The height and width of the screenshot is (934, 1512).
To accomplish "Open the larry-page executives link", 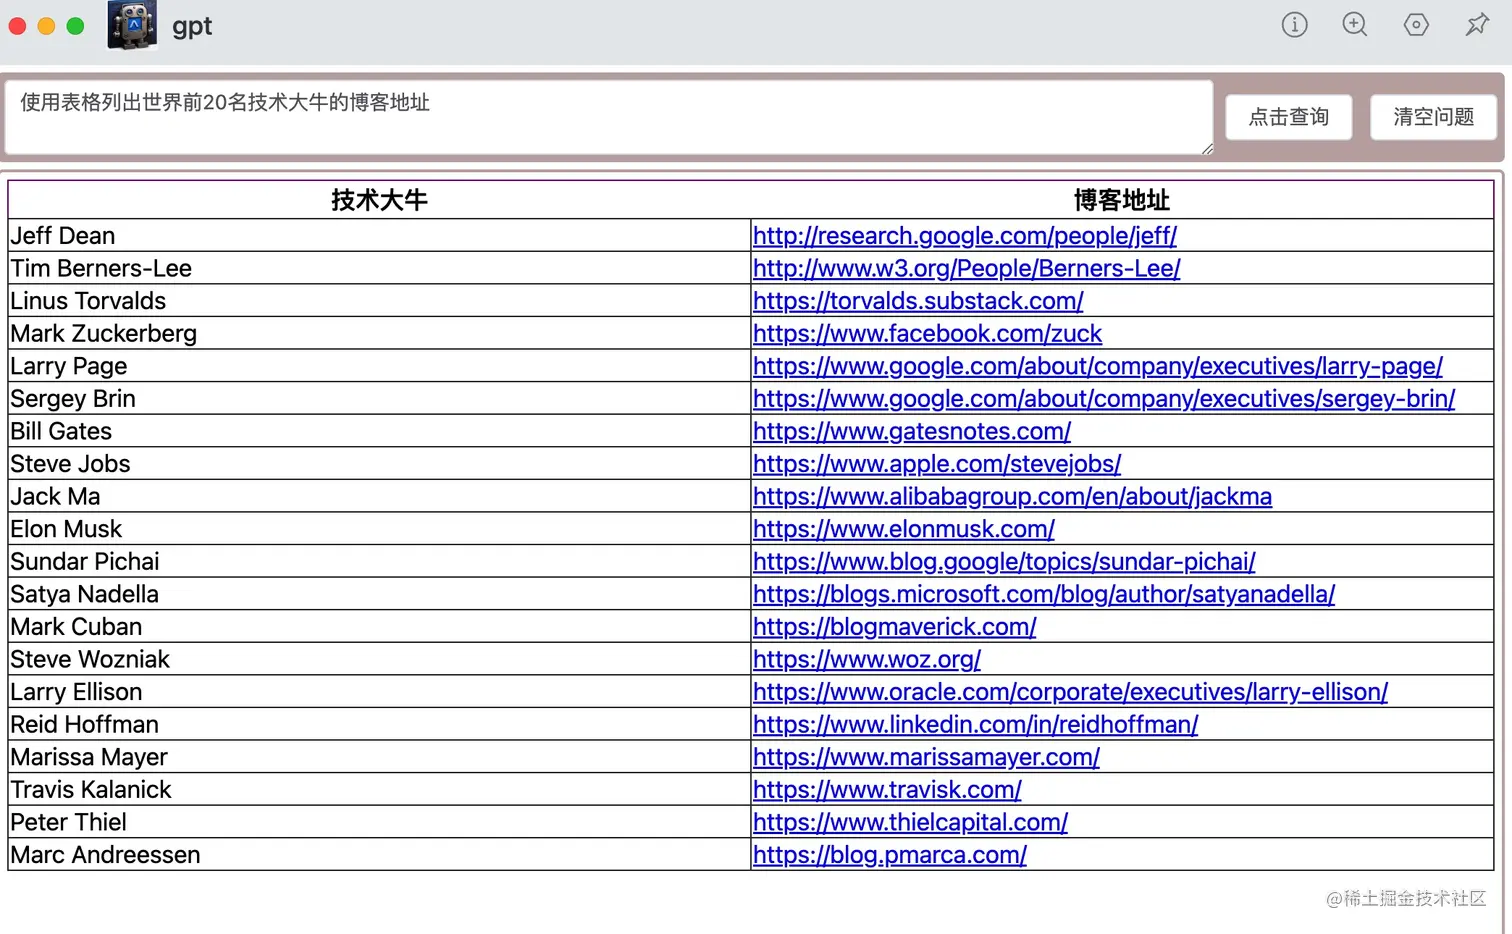I will [x=1098, y=366].
